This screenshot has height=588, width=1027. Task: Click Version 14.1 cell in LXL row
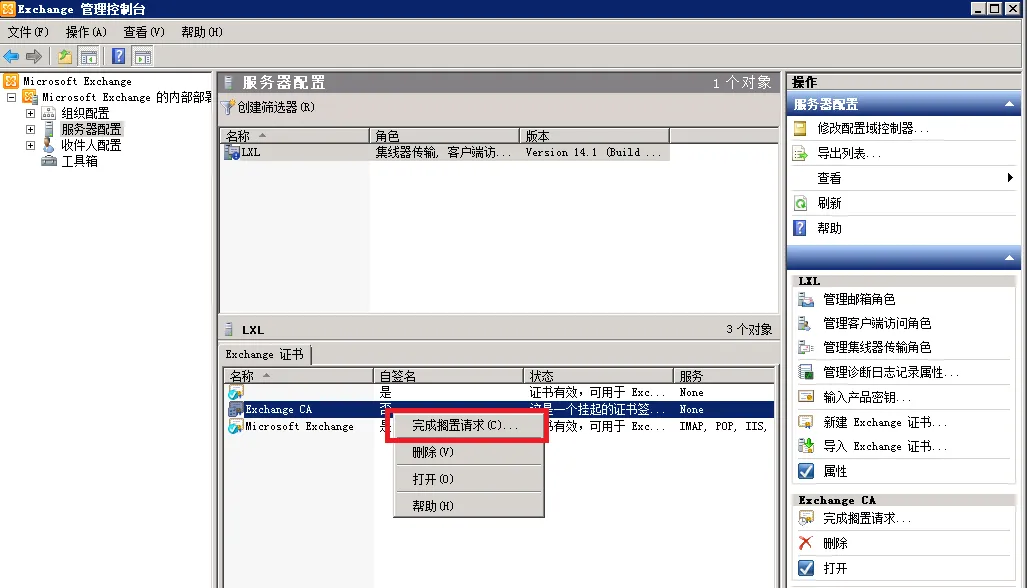pyautogui.click(x=593, y=152)
